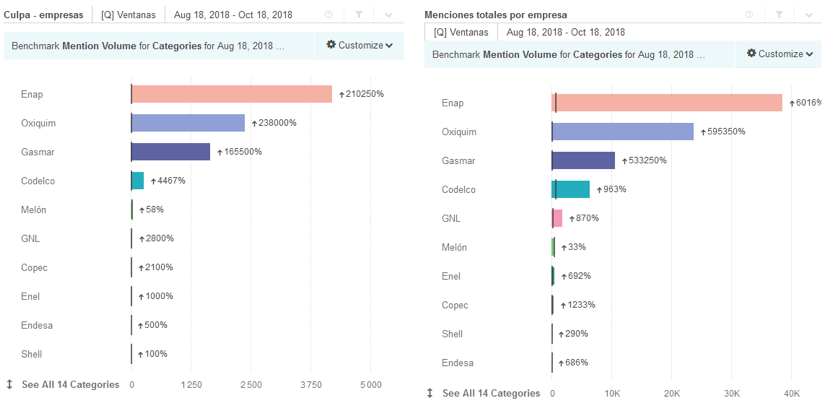Expand the chevron menu of Menciones totales panel

808,15
